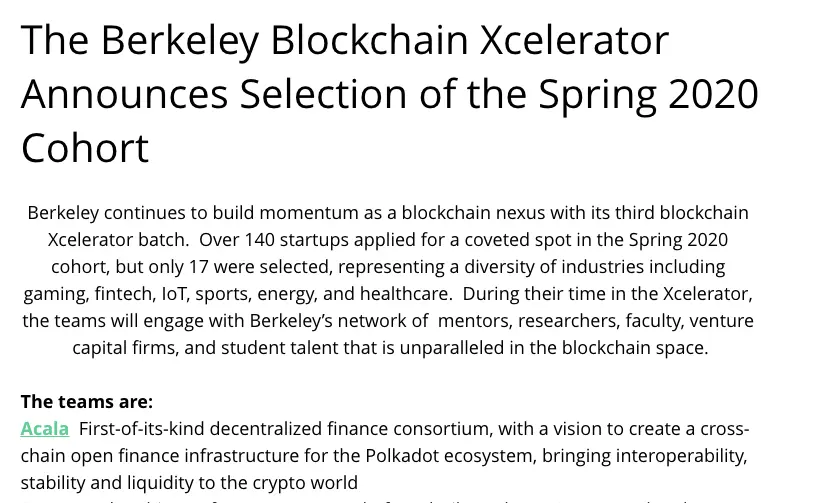Click the 'Announces' word in the title
Viewport: 813px width, 503px height.
tap(124, 94)
